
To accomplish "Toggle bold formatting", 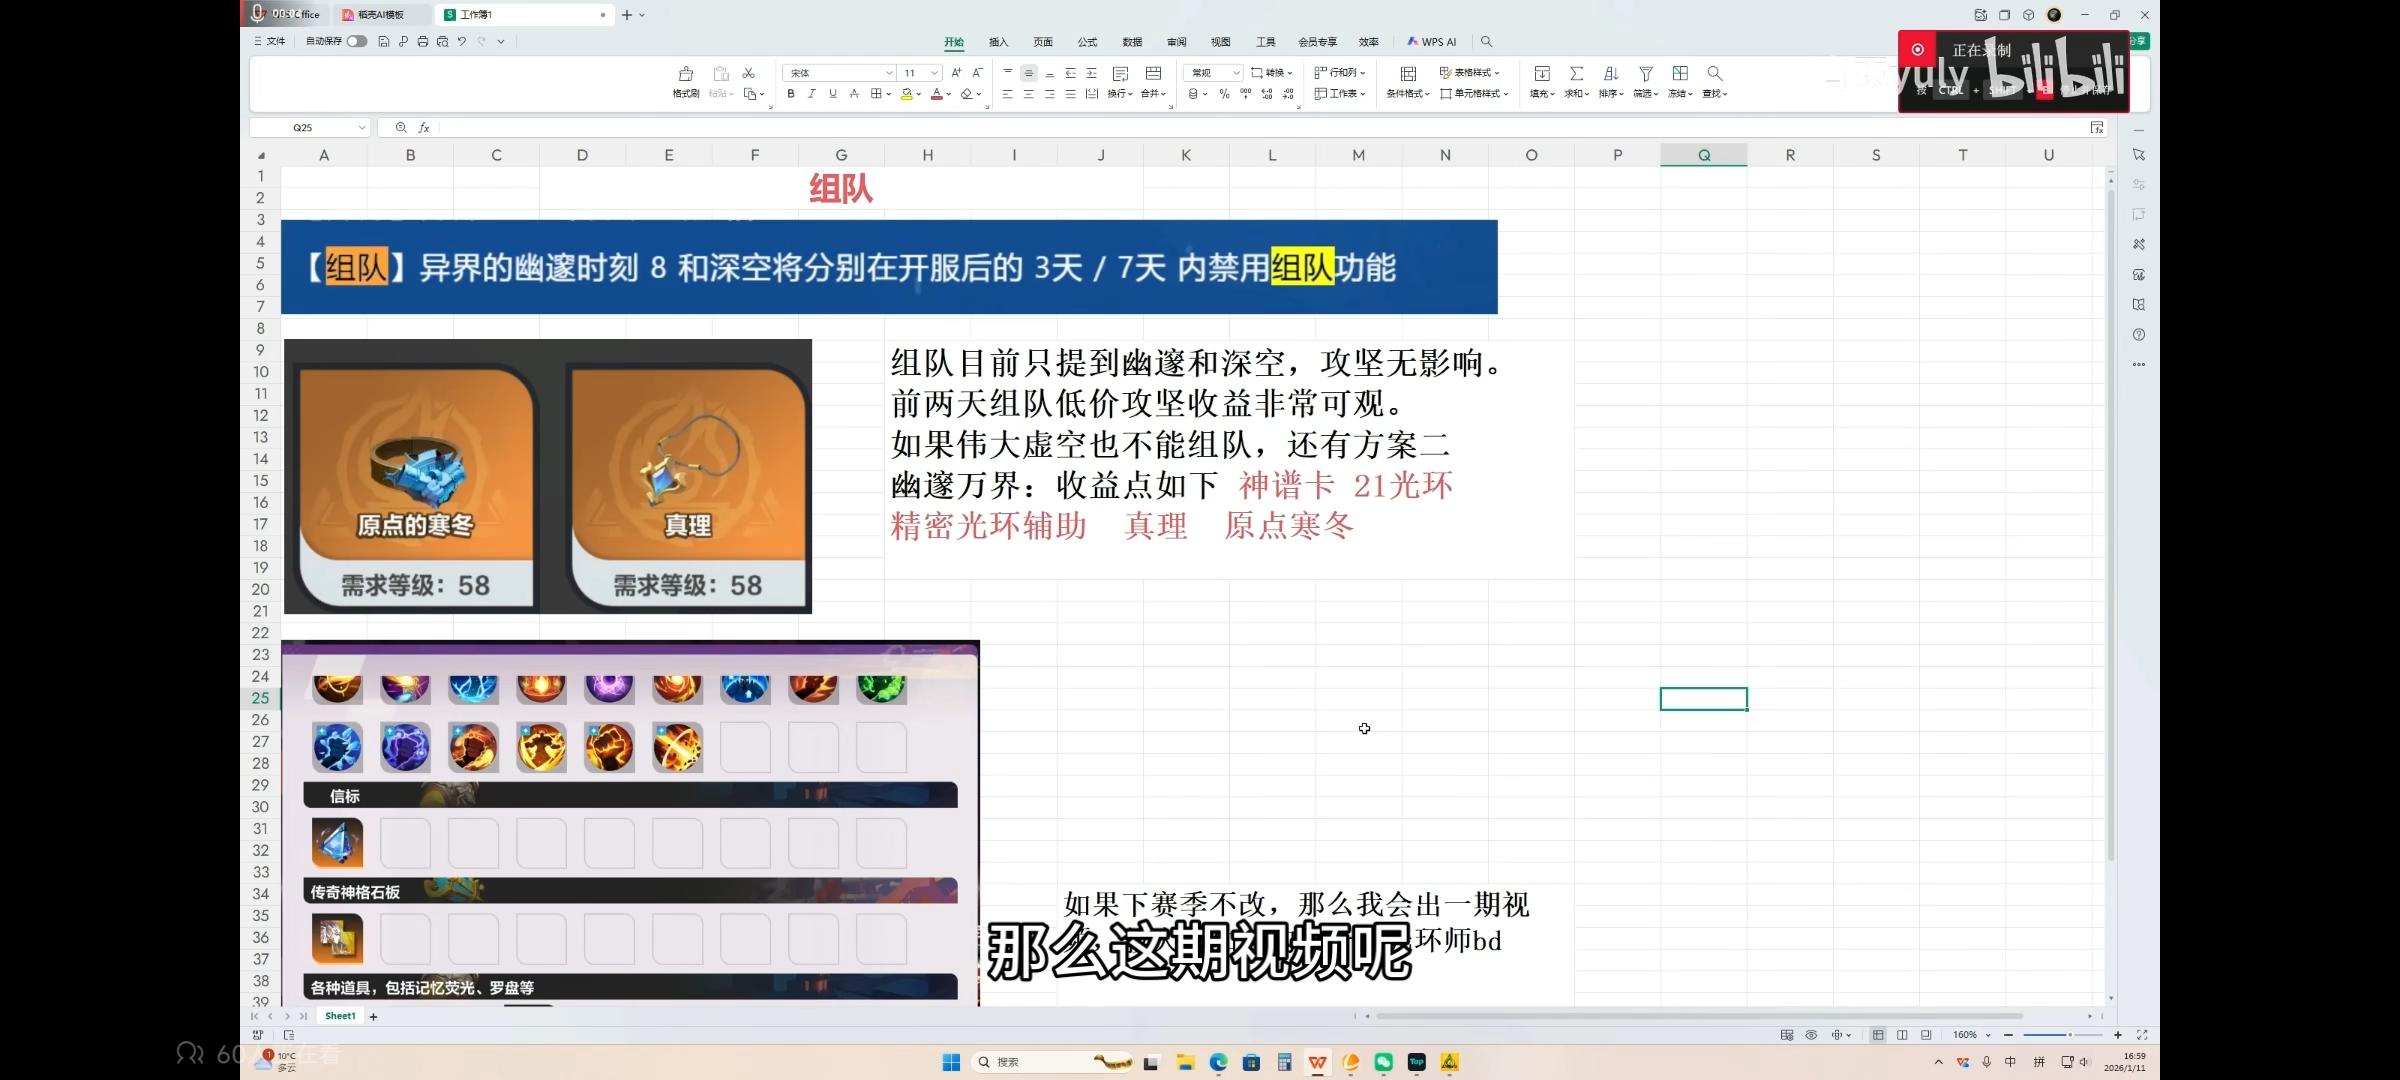I will pyautogui.click(x=791, y=94).
